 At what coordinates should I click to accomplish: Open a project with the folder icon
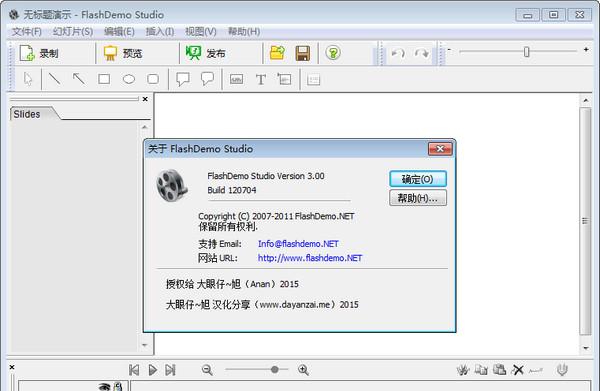[277, 53]
